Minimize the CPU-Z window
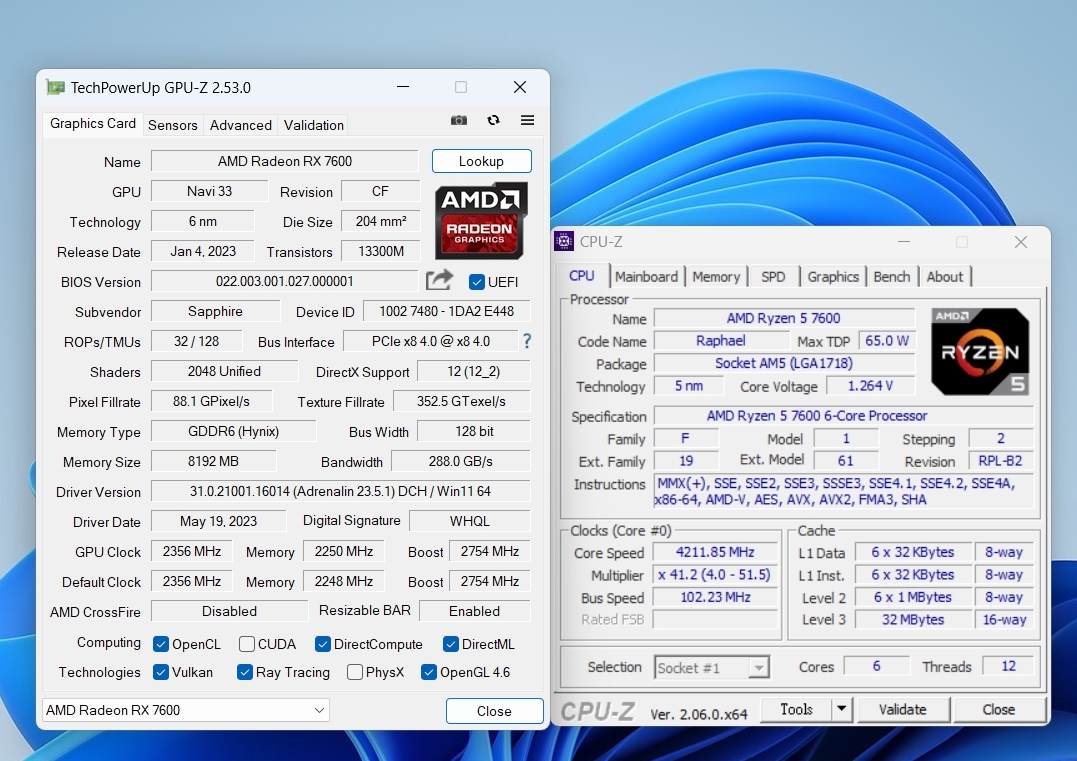This screenshot has height=761, width=1077. tap(904, 242)
